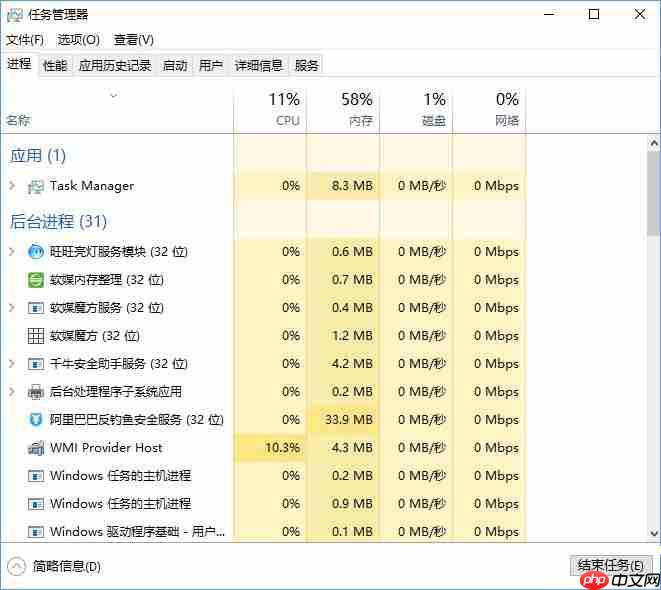Switch to the 详细信息 tab

[258, 65]
